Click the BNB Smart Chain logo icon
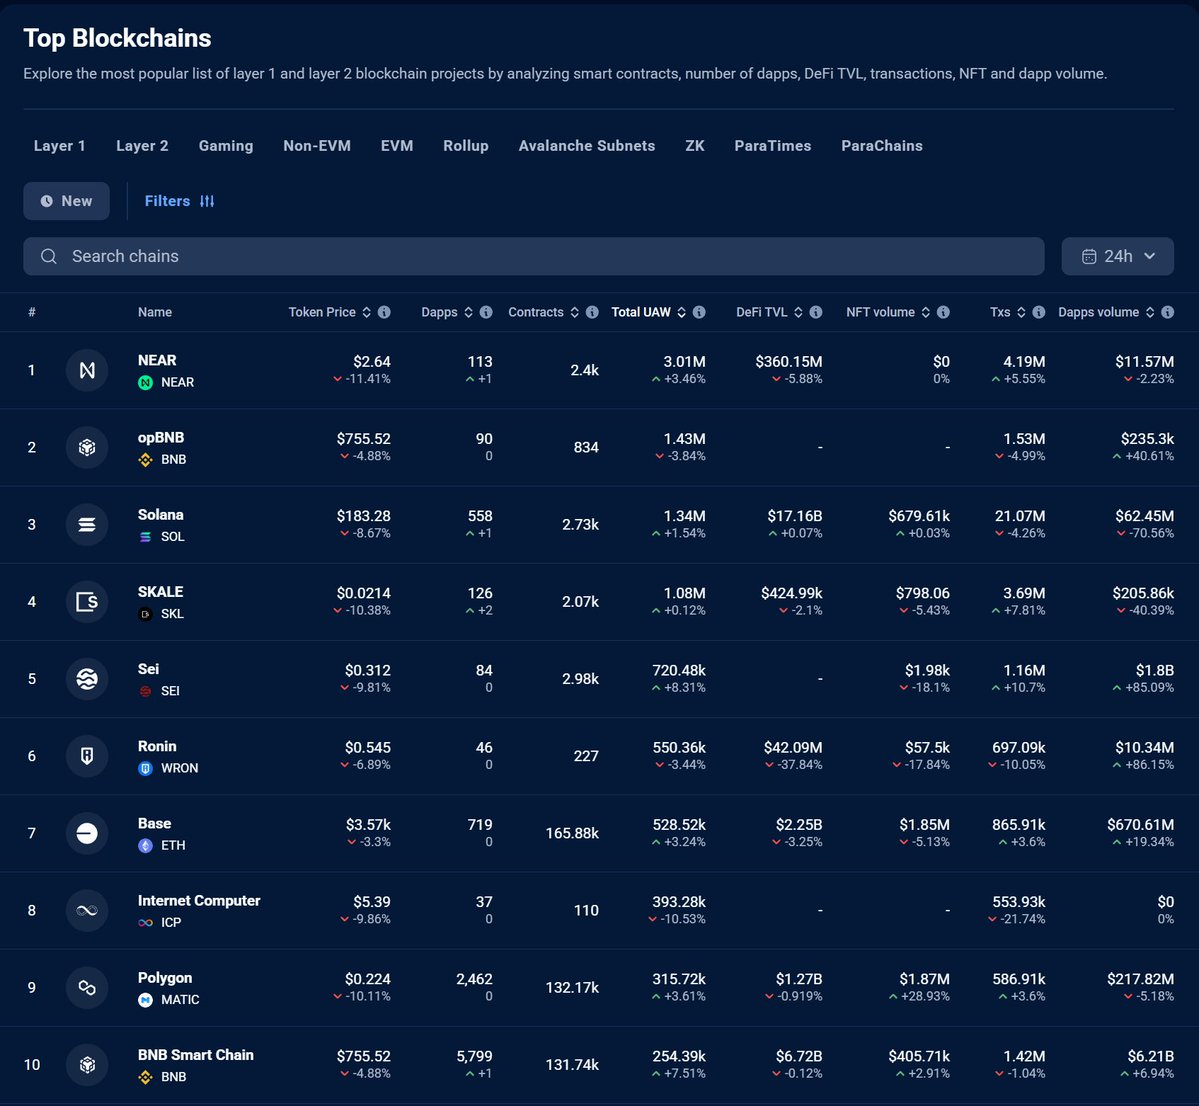This screenshot has height=1106, width=1199. tap(87, 1065)
